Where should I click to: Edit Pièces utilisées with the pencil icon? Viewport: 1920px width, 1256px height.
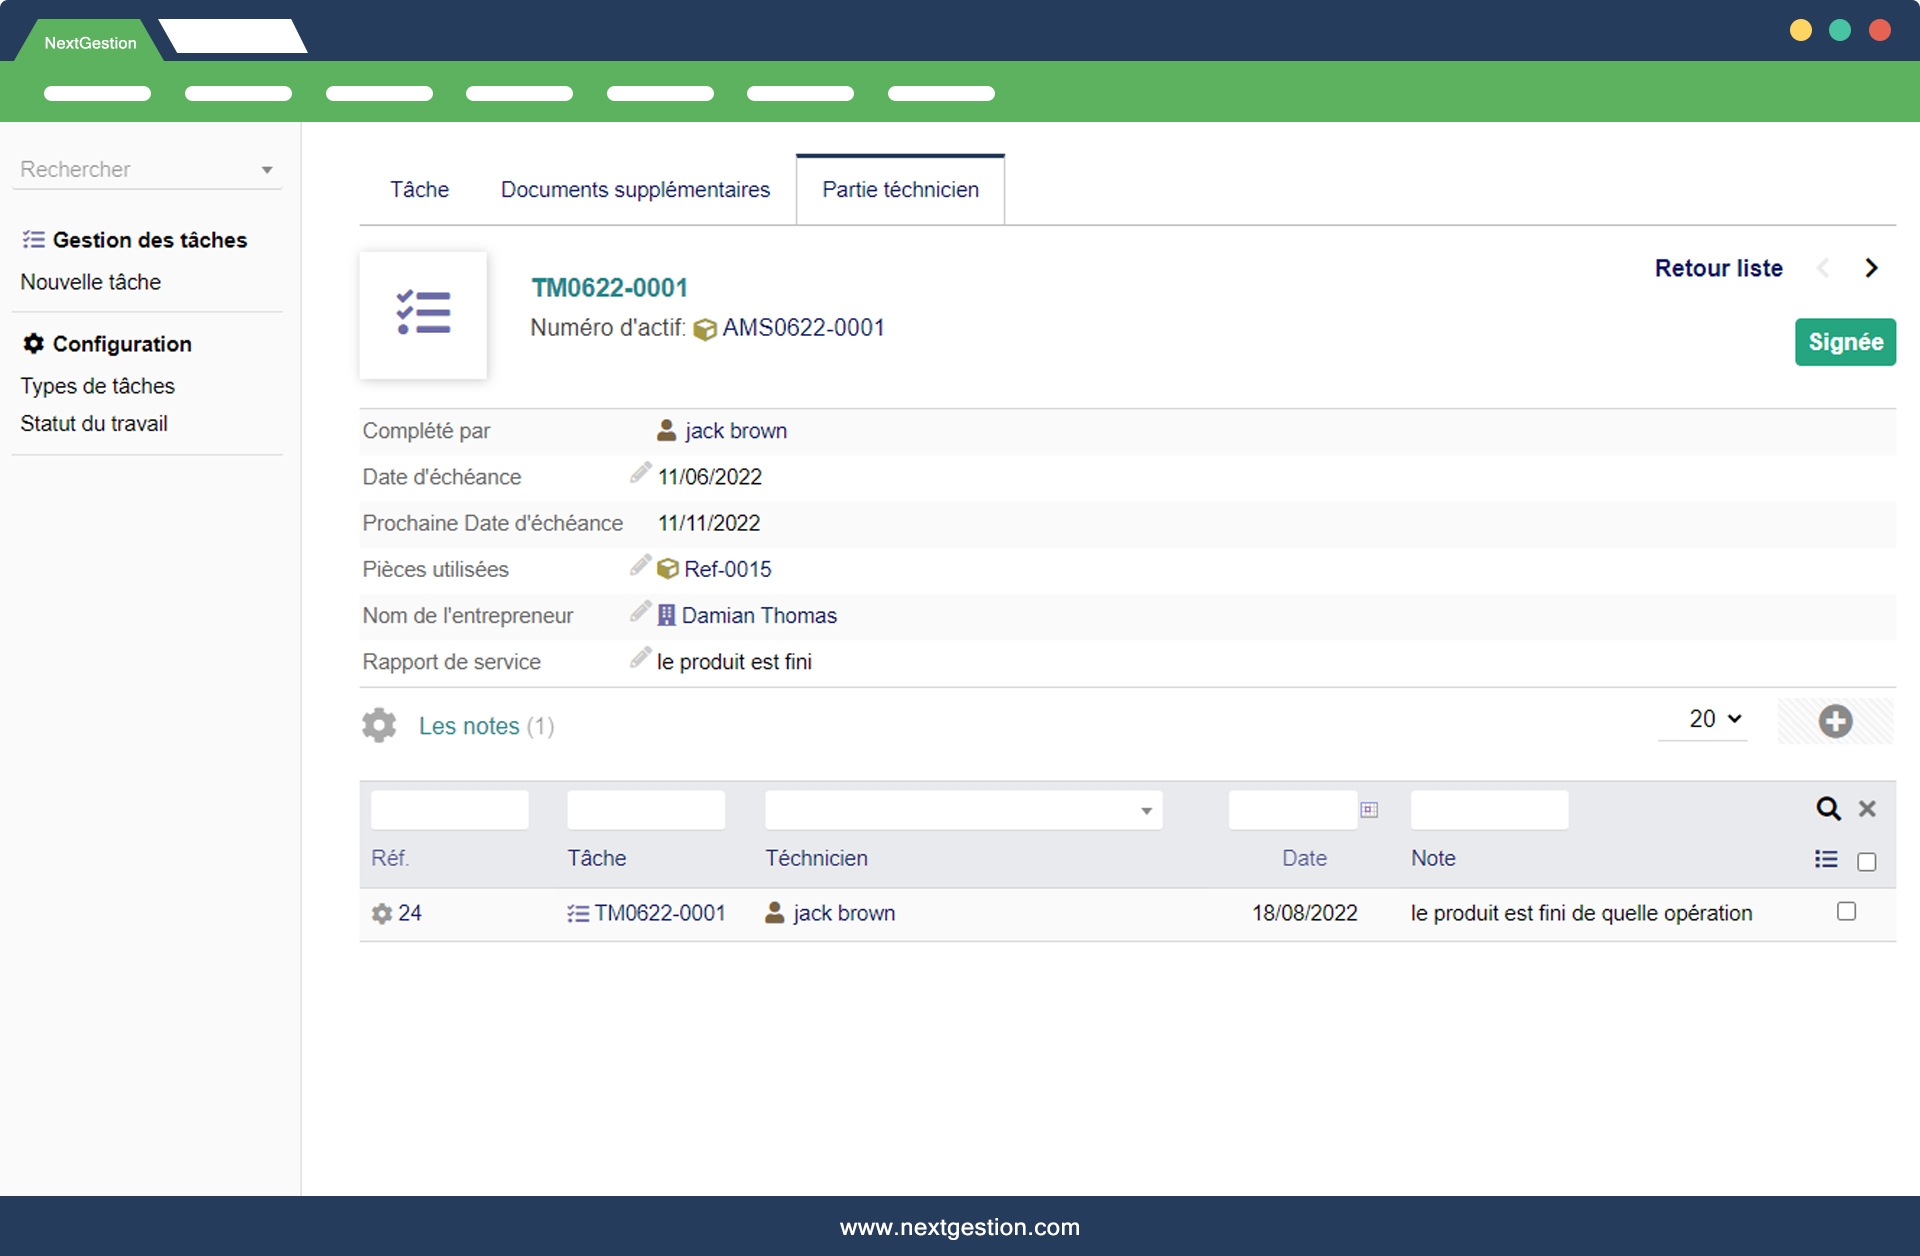point(640,566)
